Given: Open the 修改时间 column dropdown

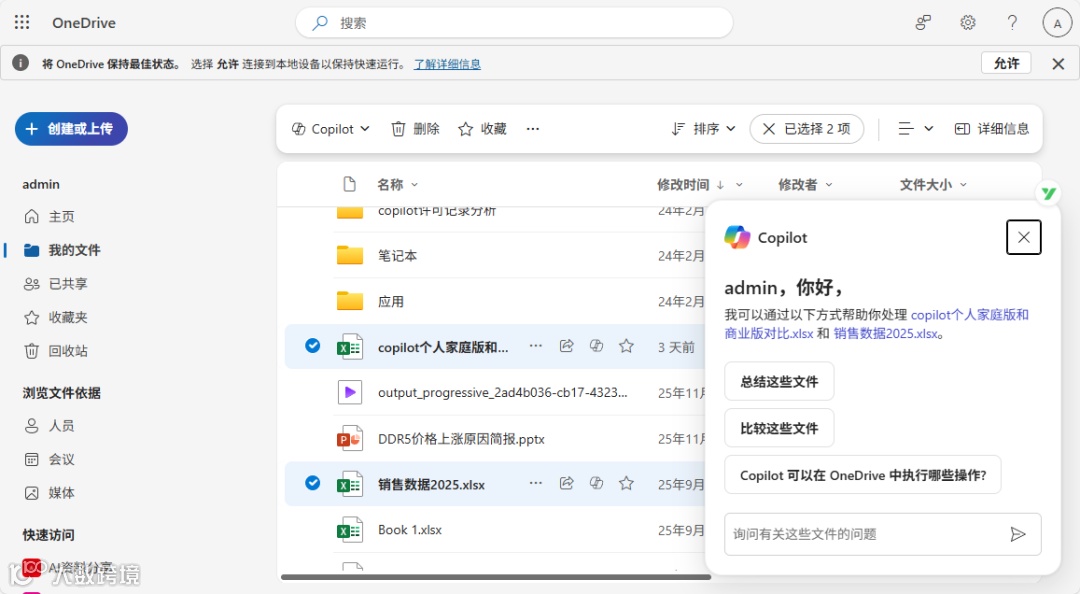Looking at the screenshot, I should click(x=699, y=185).
